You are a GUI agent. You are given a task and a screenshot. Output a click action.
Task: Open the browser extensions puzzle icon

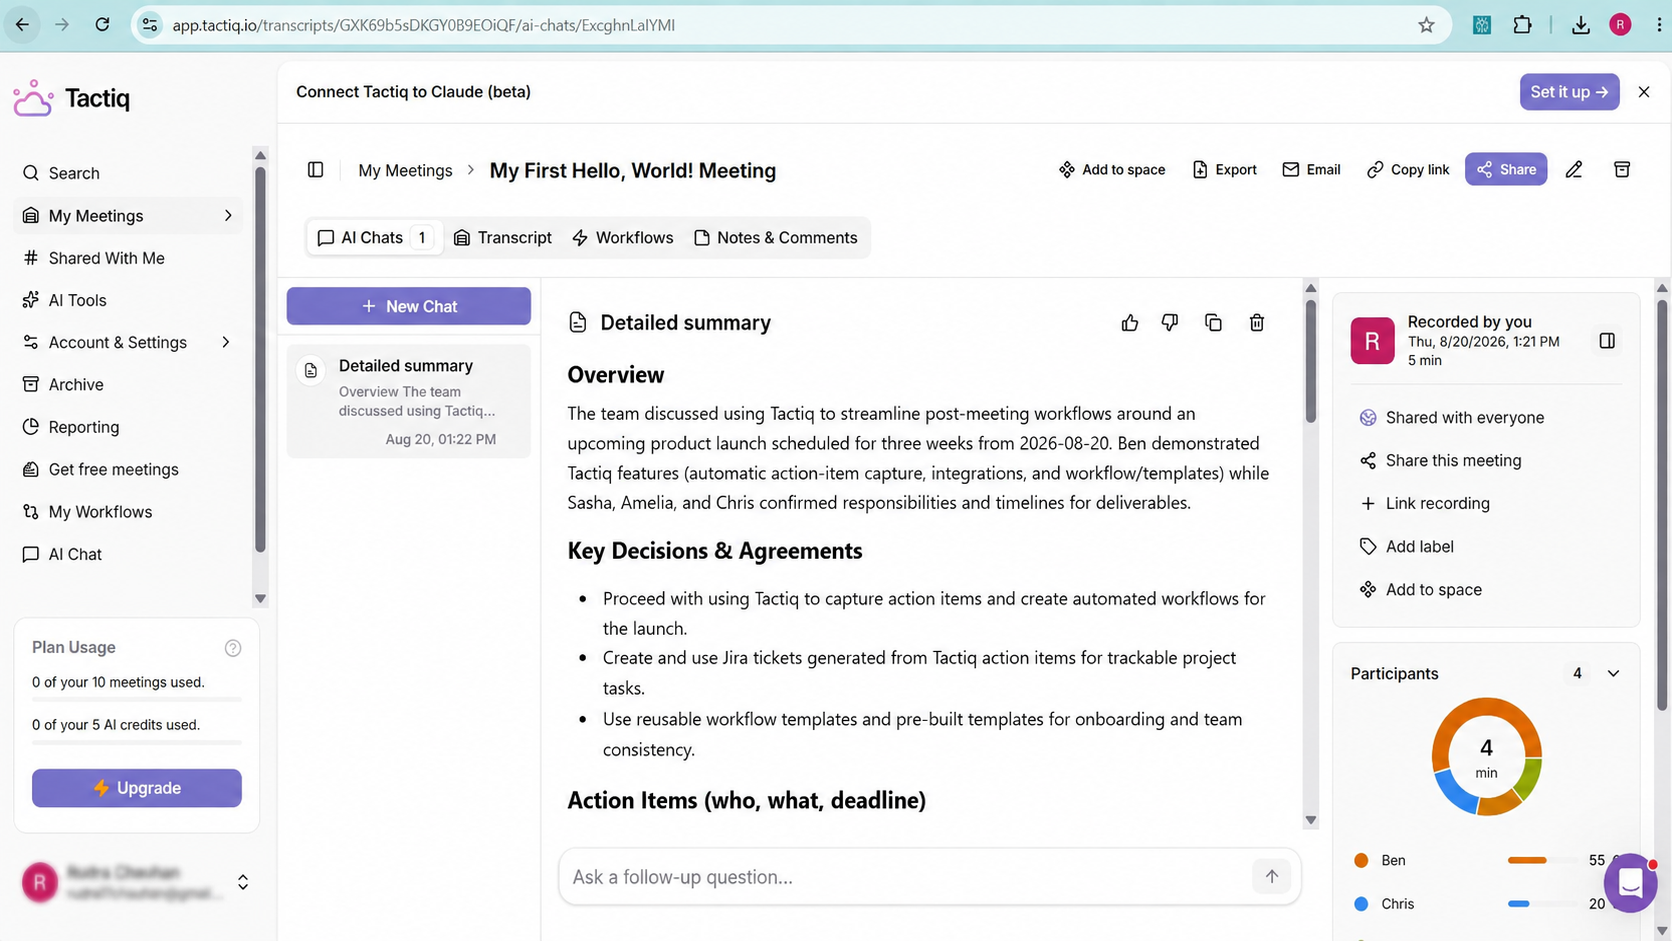[1522, 25]
